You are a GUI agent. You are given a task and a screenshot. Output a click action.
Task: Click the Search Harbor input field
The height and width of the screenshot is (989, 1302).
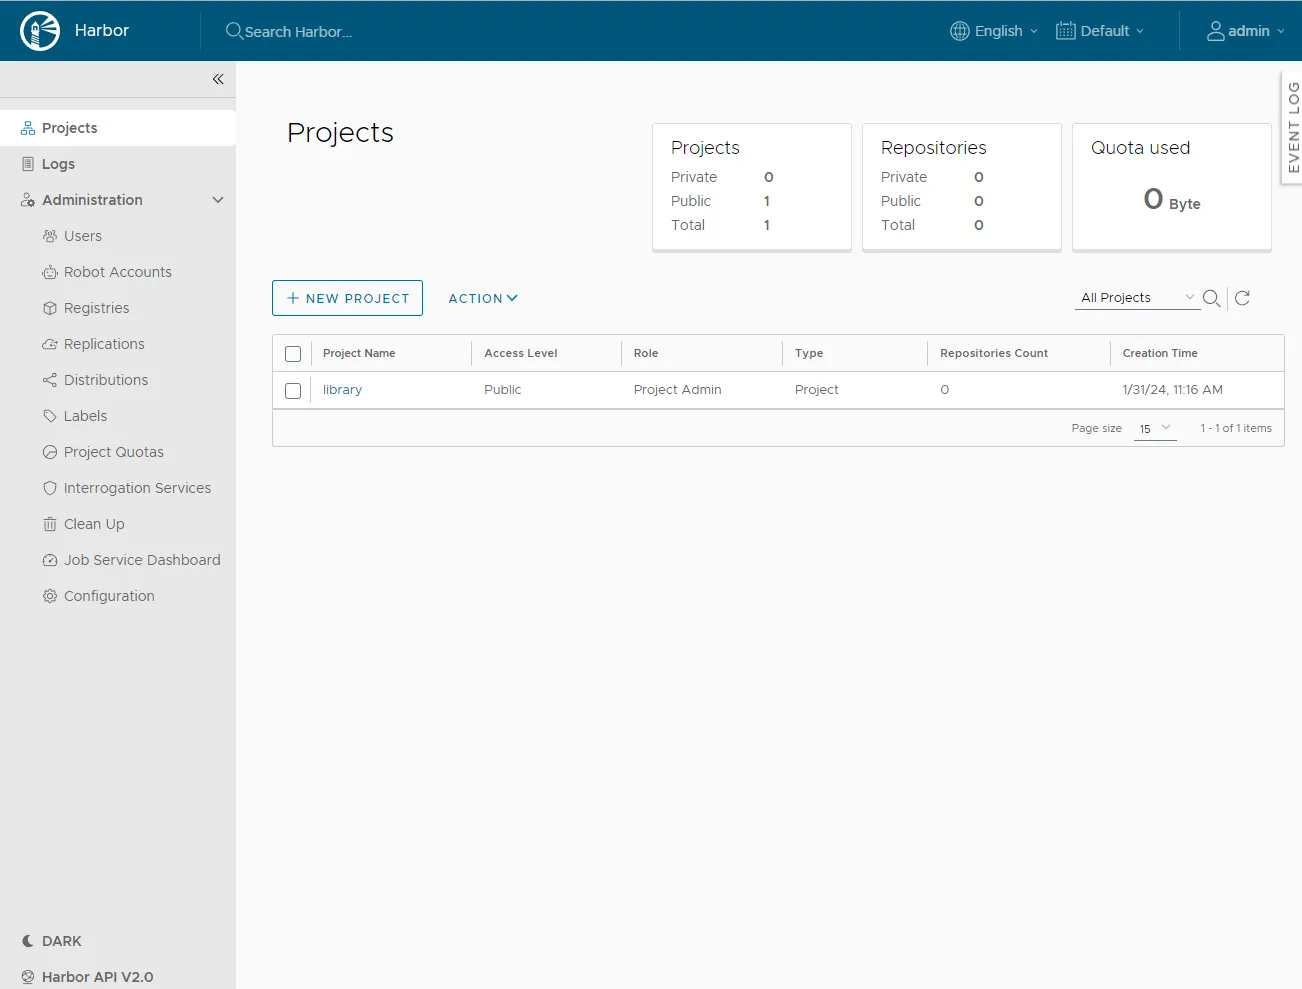(298, 32)
